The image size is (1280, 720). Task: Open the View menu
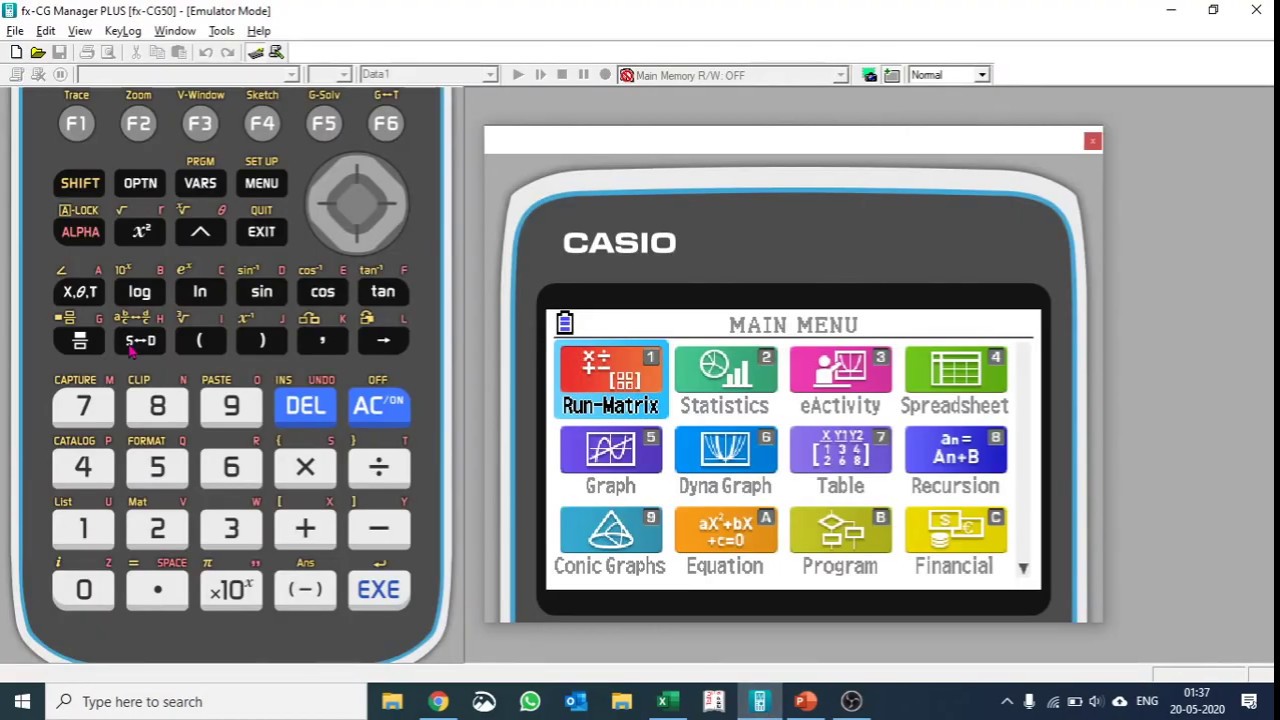pyautogui.click(x=79, y=31)
